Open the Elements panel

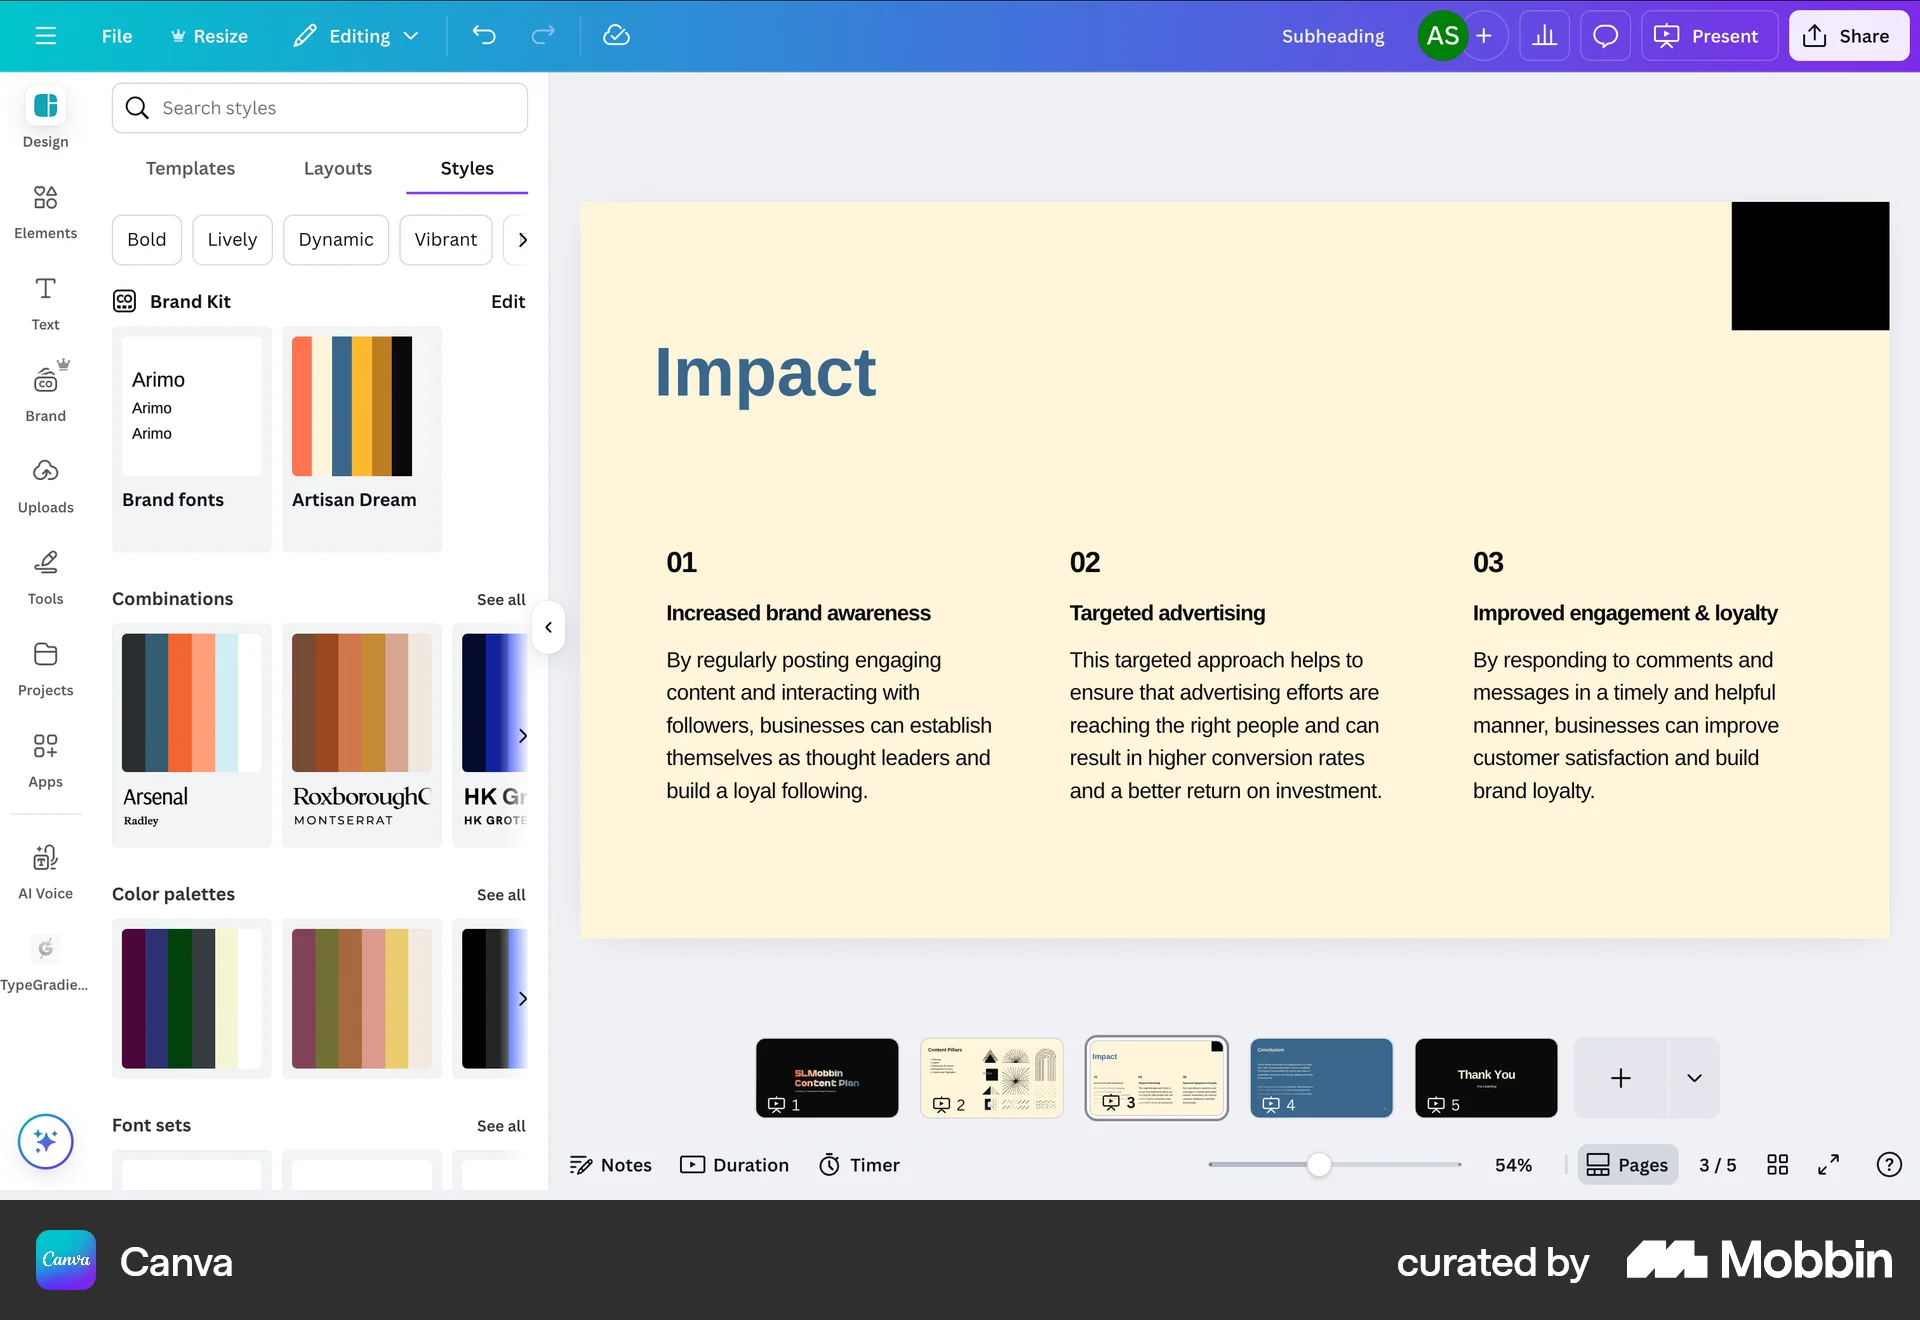click(46, 211)
